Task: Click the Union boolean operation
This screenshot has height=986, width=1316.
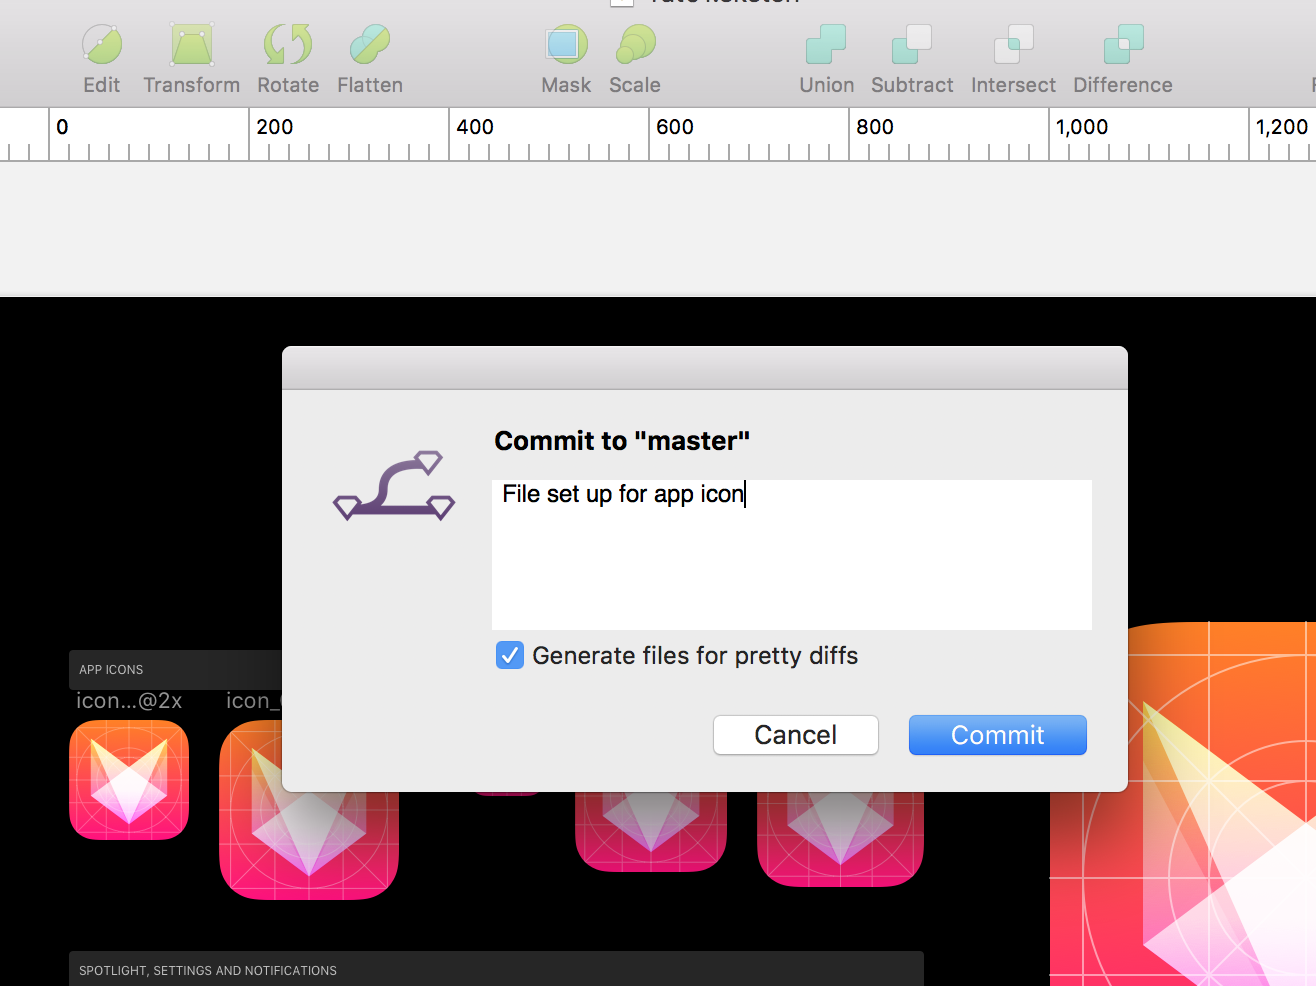Action: [x=826, y=60]
